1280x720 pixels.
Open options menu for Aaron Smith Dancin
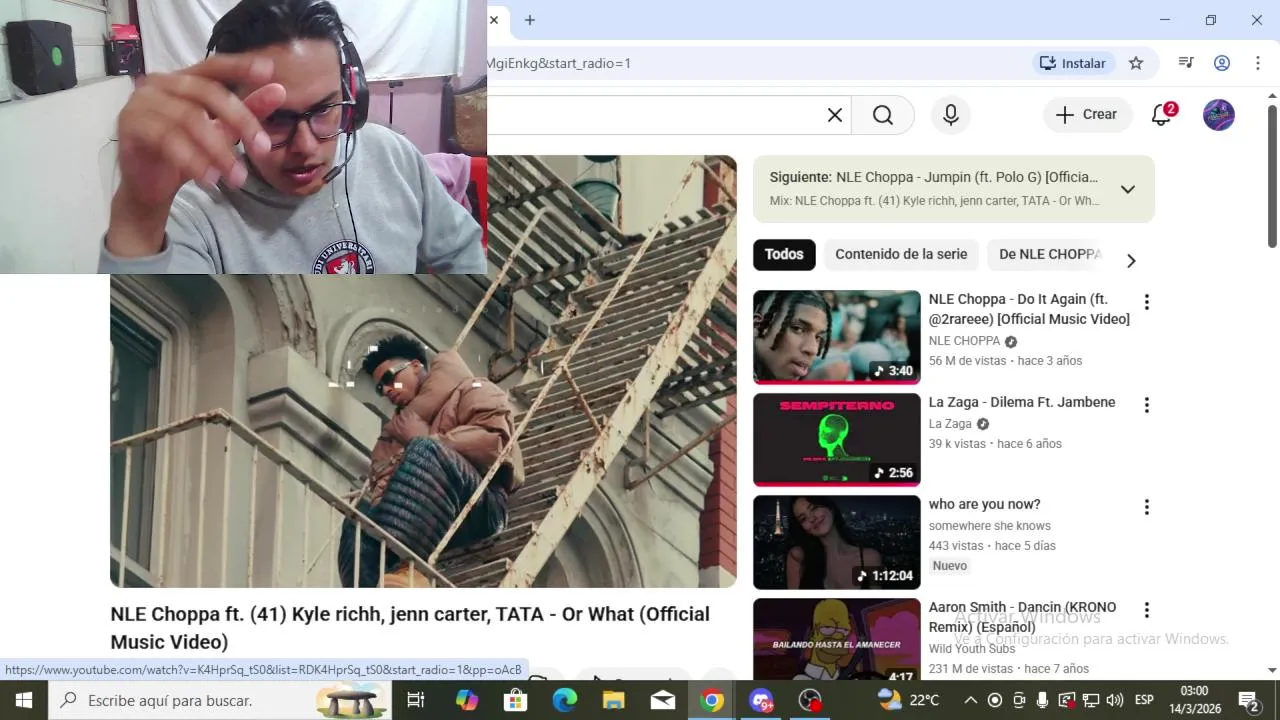pos(1147,610)
